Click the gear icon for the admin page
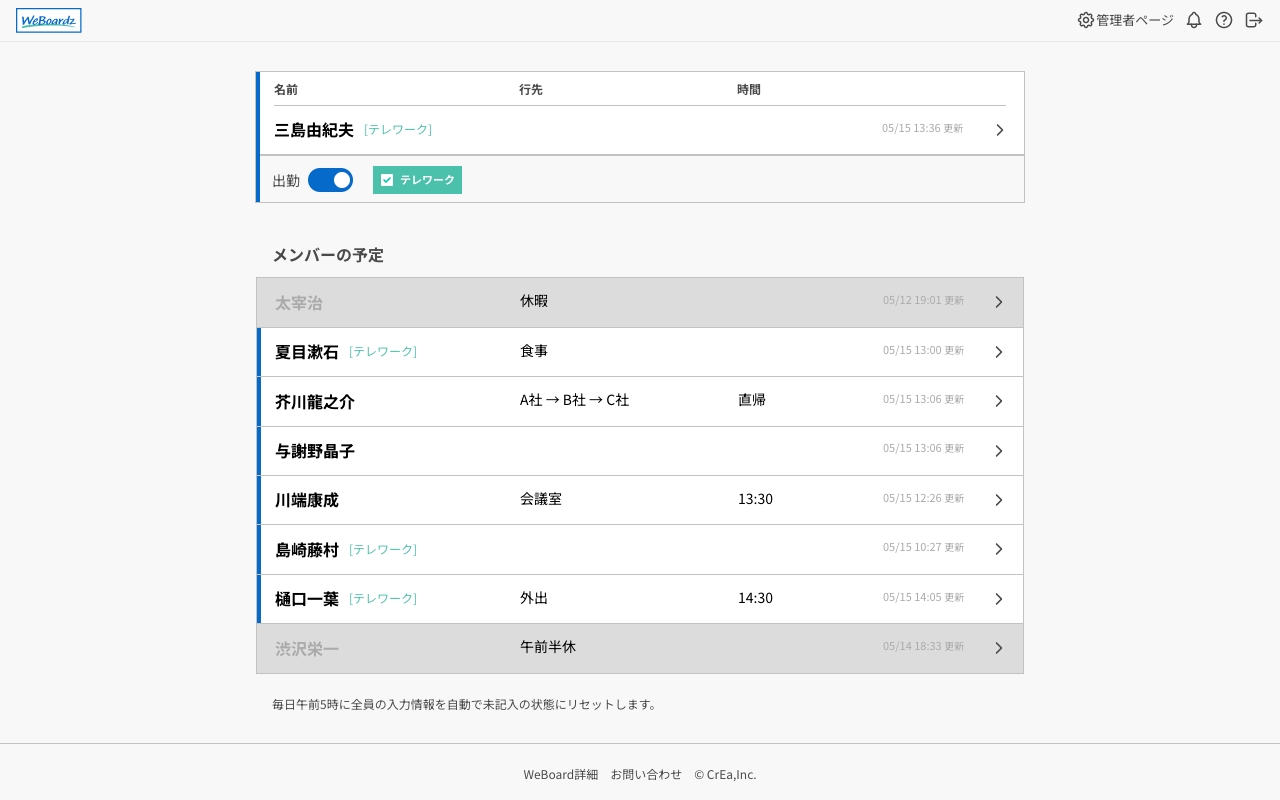 [1085, 20]
